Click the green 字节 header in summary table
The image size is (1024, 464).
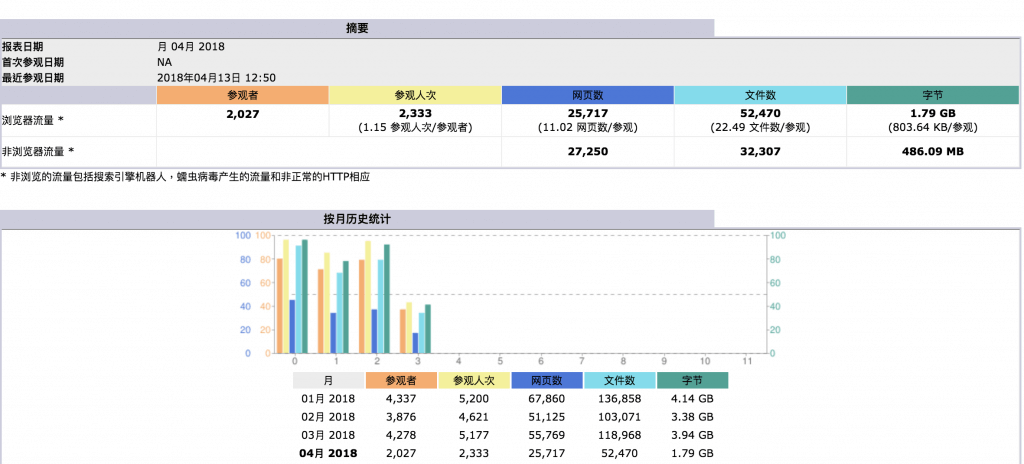point(933,95)
